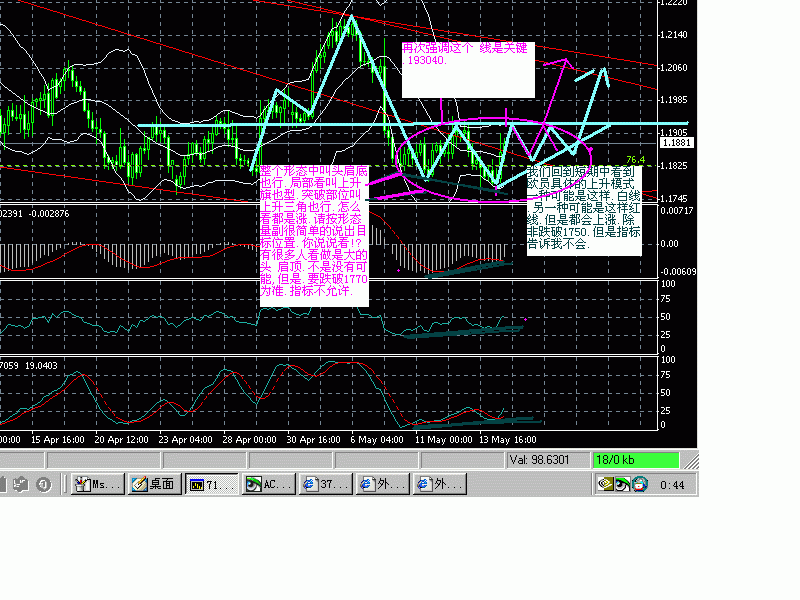Click the 0.00717 MACD scale label
800x600 pixels.
[x=677, y=211]
